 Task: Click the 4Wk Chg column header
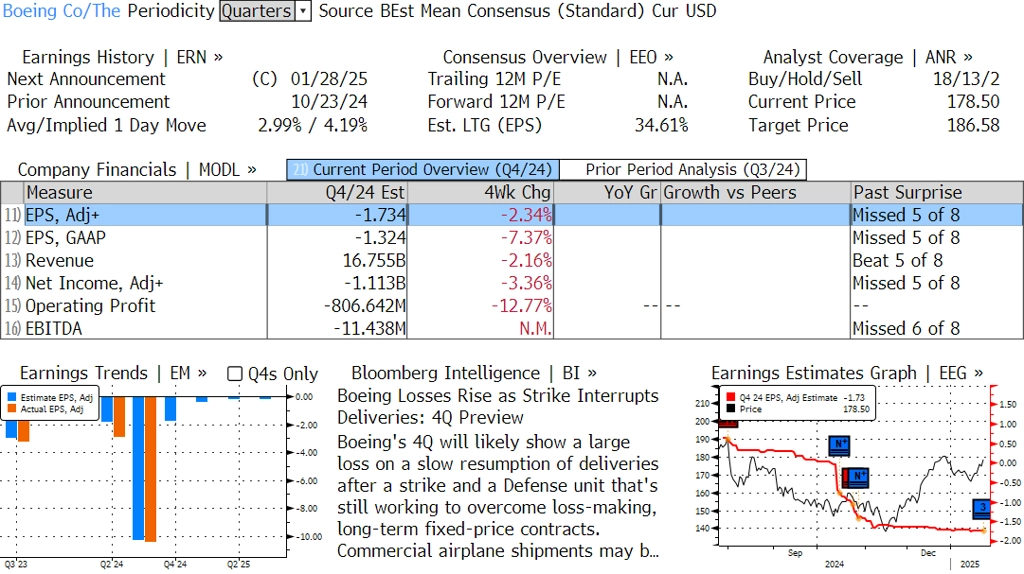480,193
